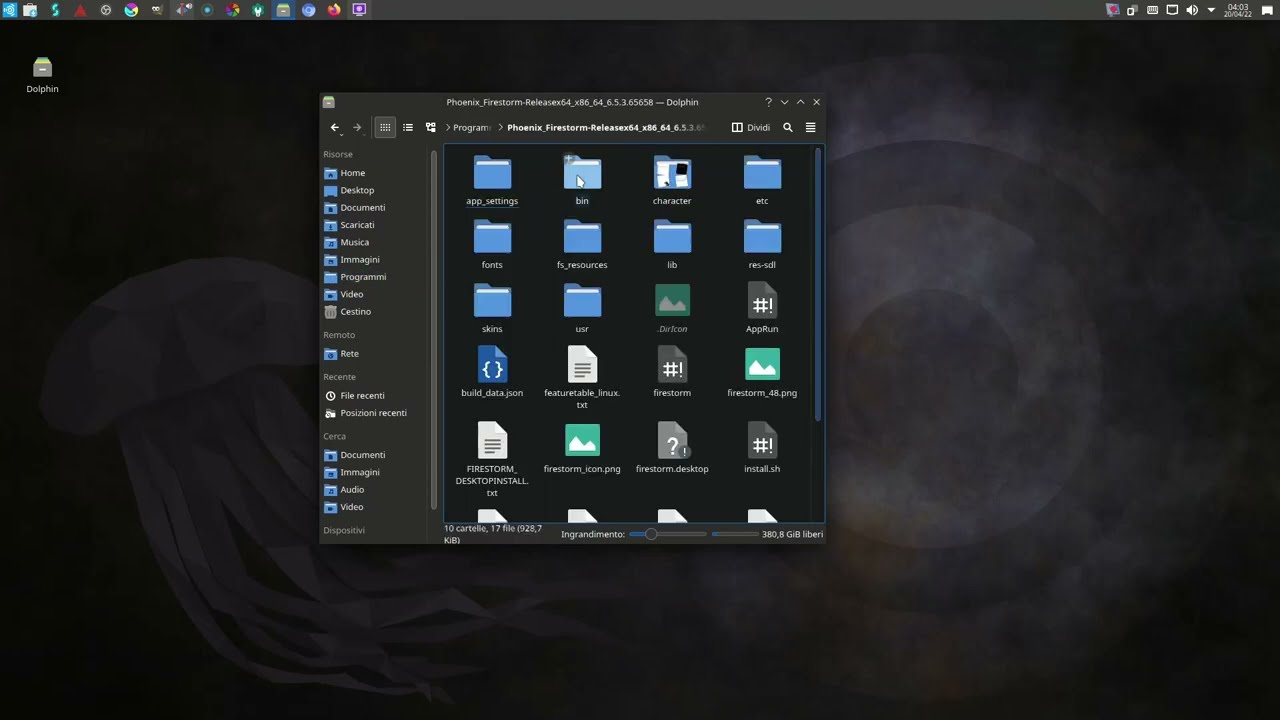Select the firestorm script file
The width and height of the screenshot is (1280, 720).
point(672,373)
